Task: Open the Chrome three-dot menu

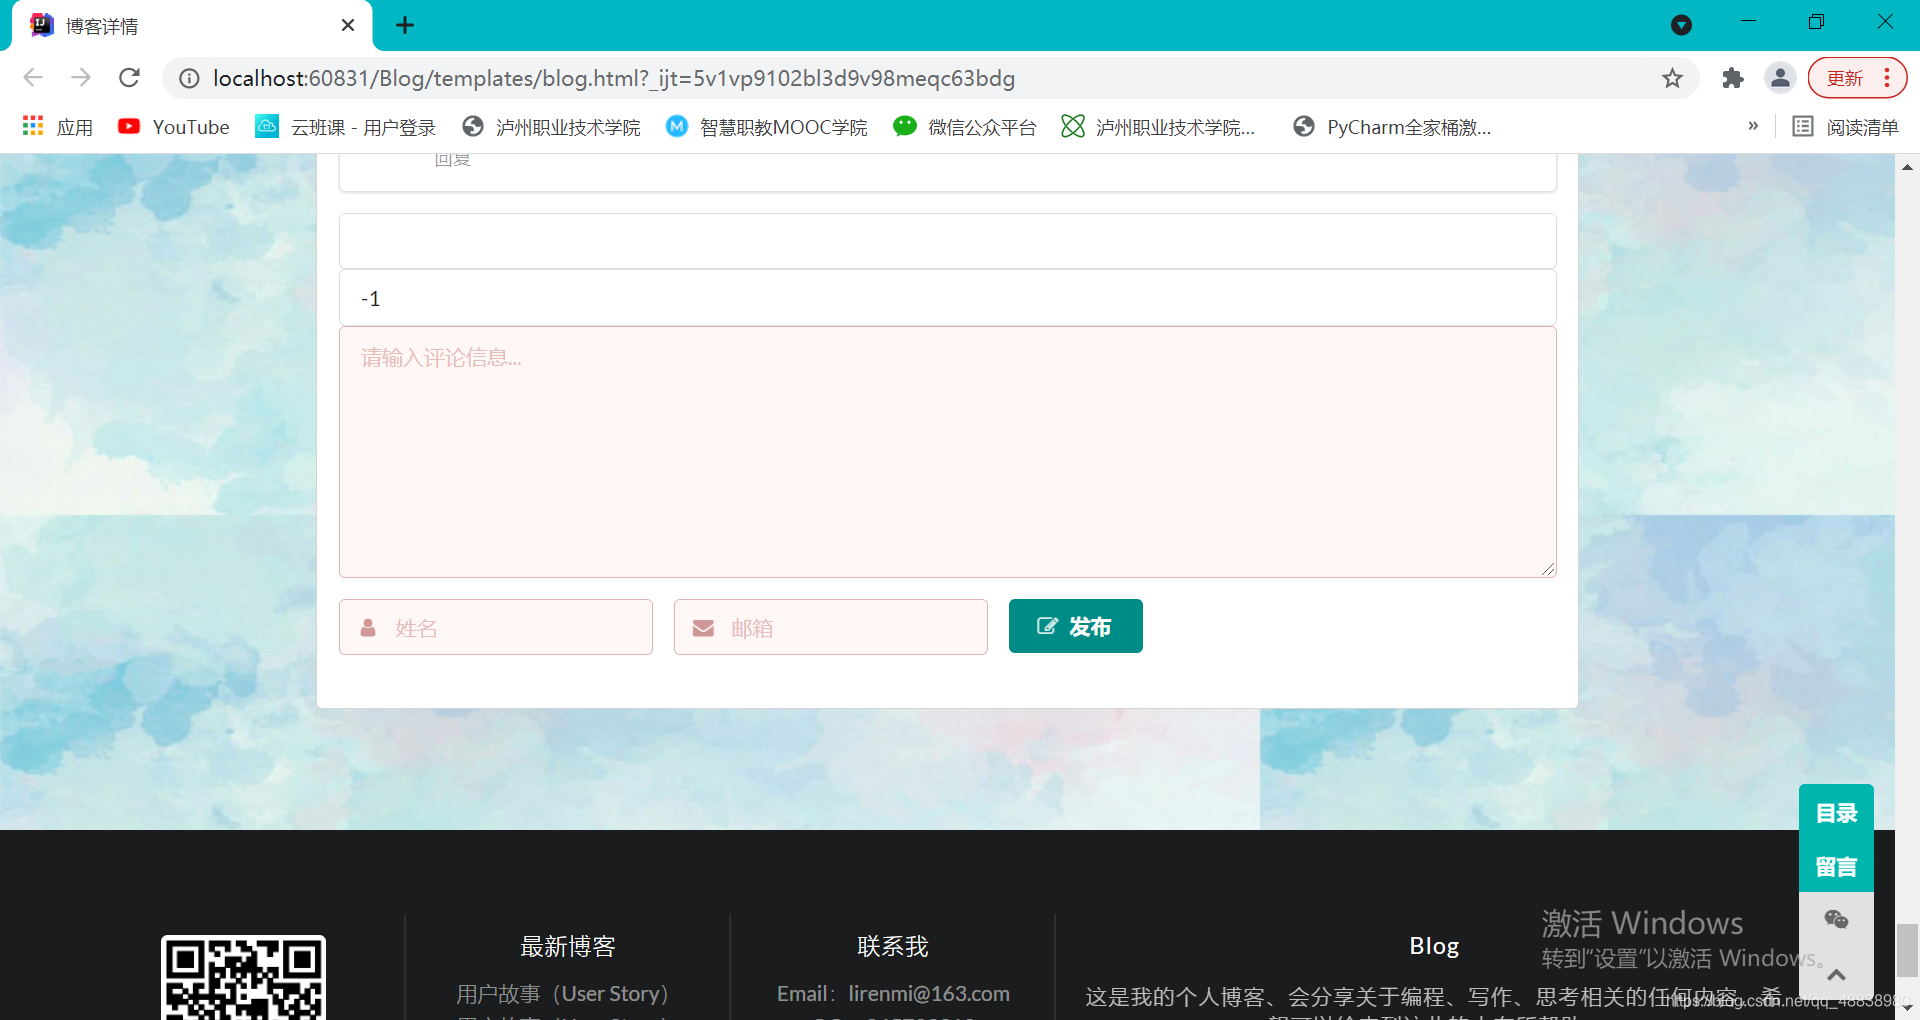Action: pos(1887,78)
